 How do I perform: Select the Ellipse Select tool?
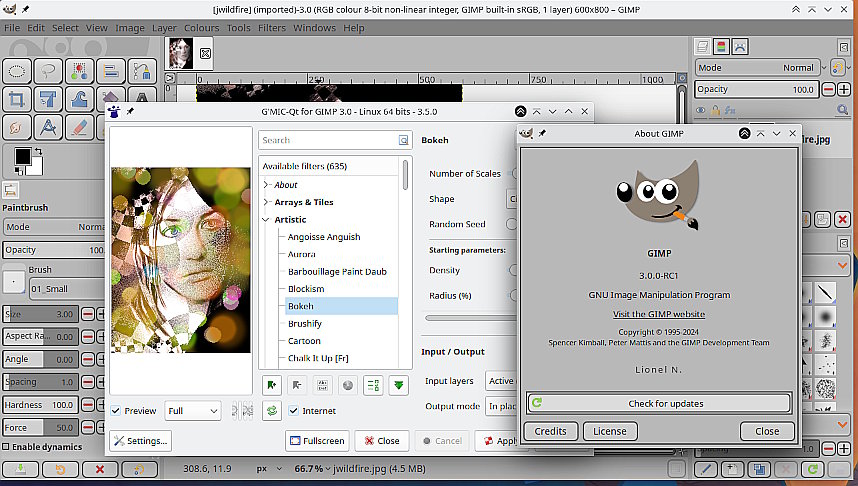(16, 71)
